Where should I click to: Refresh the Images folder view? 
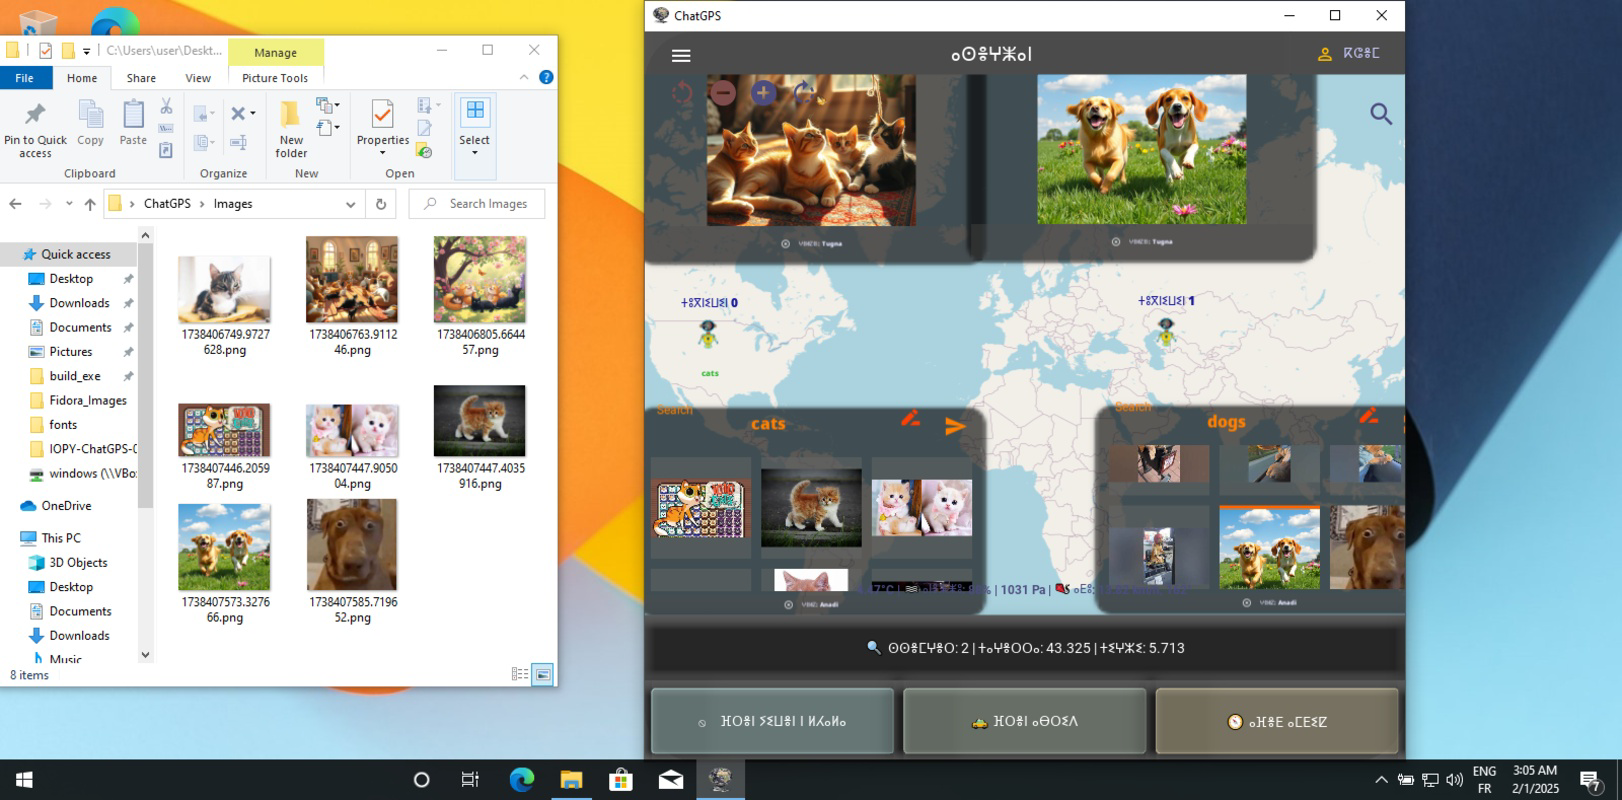tap(380, 204)
